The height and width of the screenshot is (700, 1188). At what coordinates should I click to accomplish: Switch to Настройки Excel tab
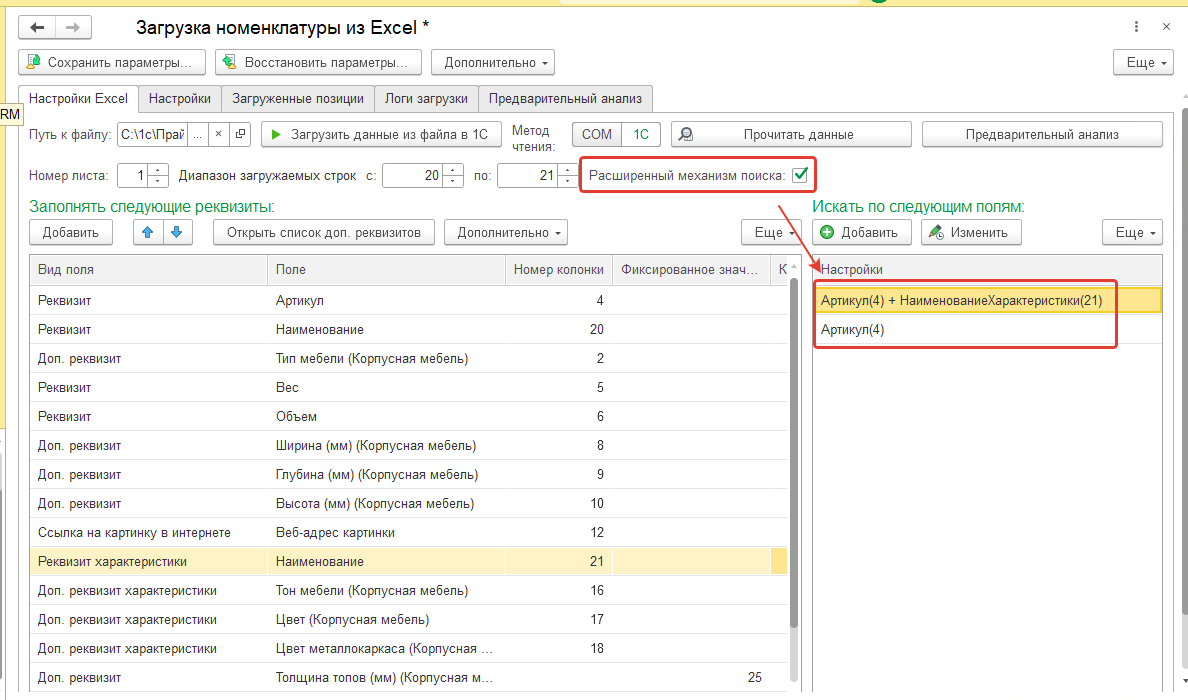point(78,98)
